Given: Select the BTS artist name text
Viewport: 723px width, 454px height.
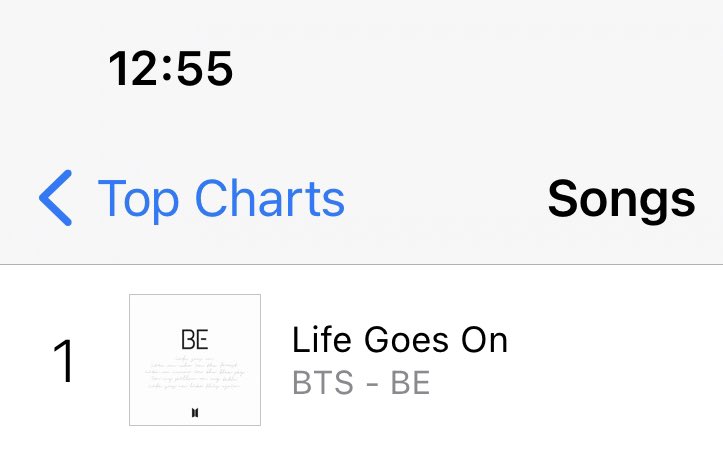Looking at the screenshot, I should [x=323, y=383].
